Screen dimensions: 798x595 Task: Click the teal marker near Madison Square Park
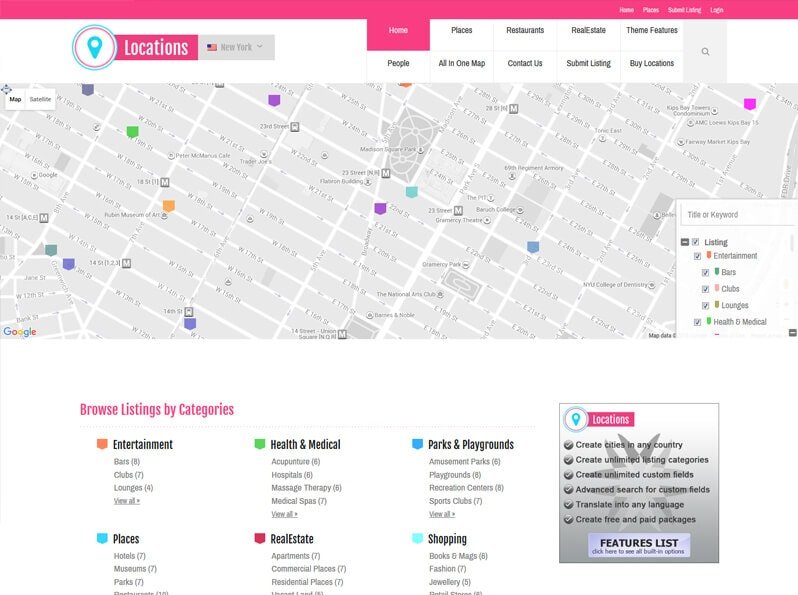pos(412,192)
